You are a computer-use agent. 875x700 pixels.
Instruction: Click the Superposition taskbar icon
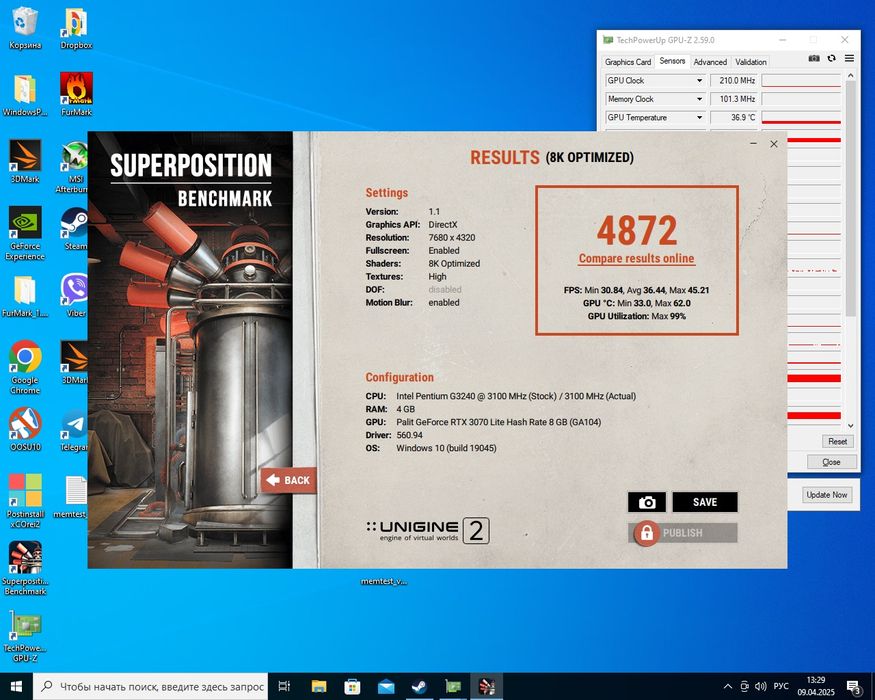point(487,686)
